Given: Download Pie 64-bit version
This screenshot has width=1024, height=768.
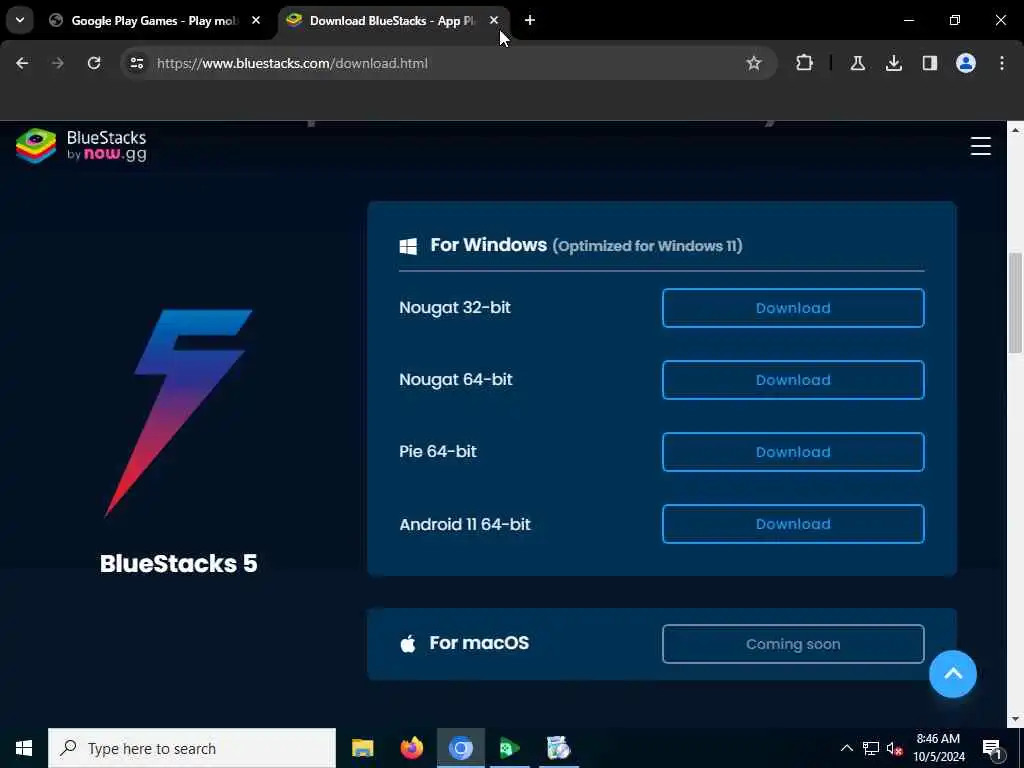Looking at the screenshot, I should 793,451.
